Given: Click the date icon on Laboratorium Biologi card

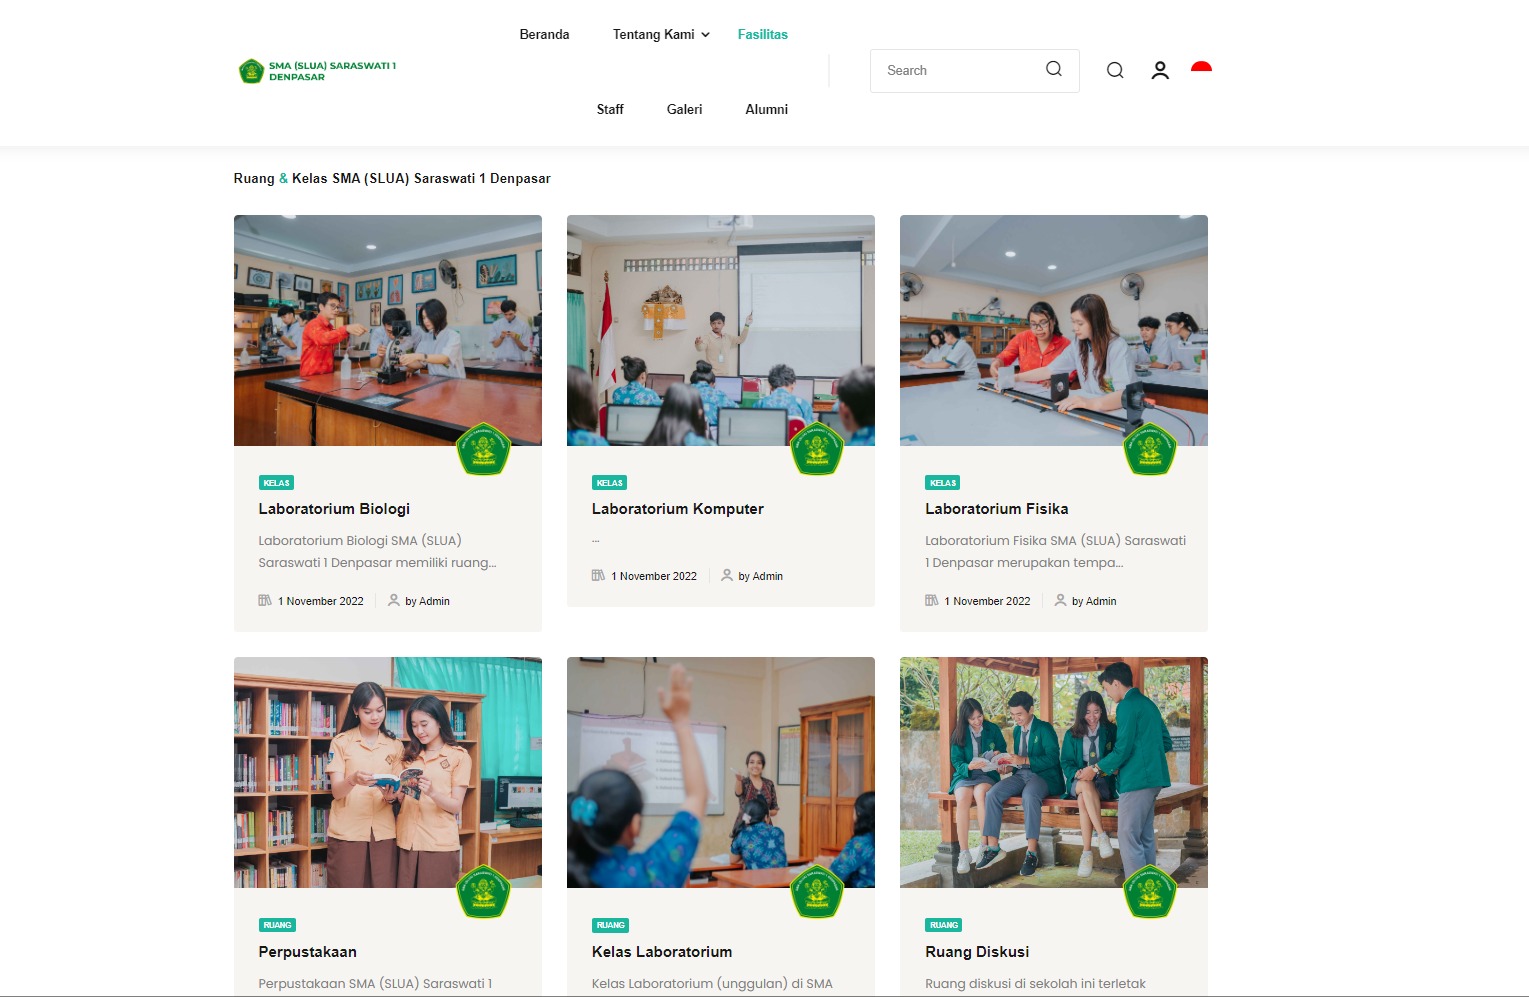Looking at the screenshot, I should click(265, 600).
